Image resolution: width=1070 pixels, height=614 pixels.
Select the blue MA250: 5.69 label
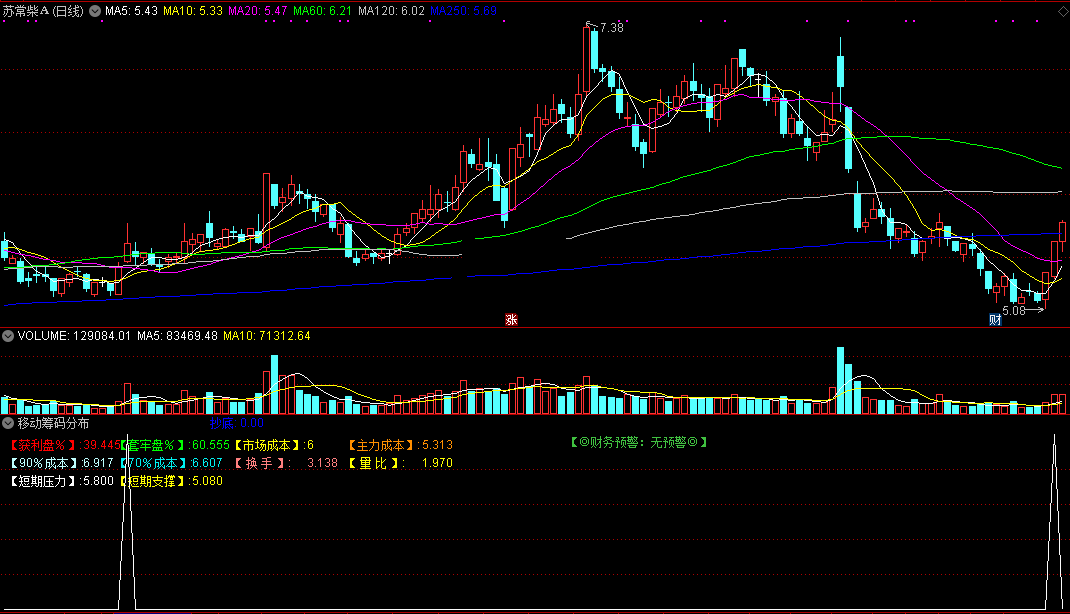(463, 11)
